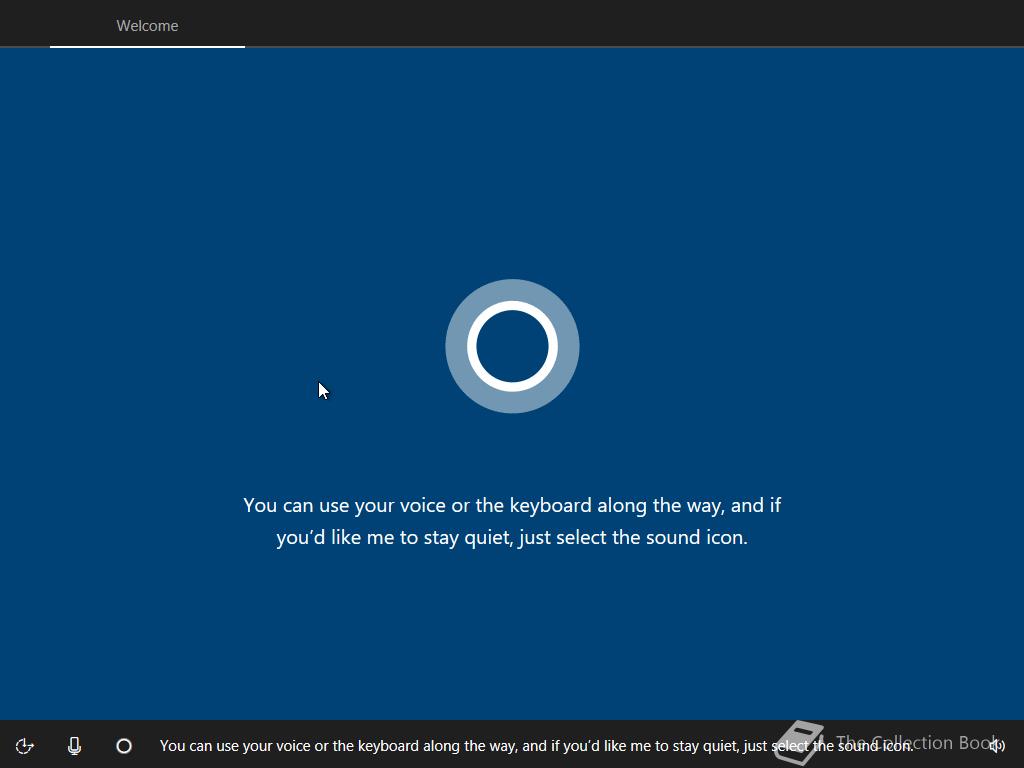Select the Welcome tab
The height and width of the screenshot is (768, 1024).
tap(148, 25)
